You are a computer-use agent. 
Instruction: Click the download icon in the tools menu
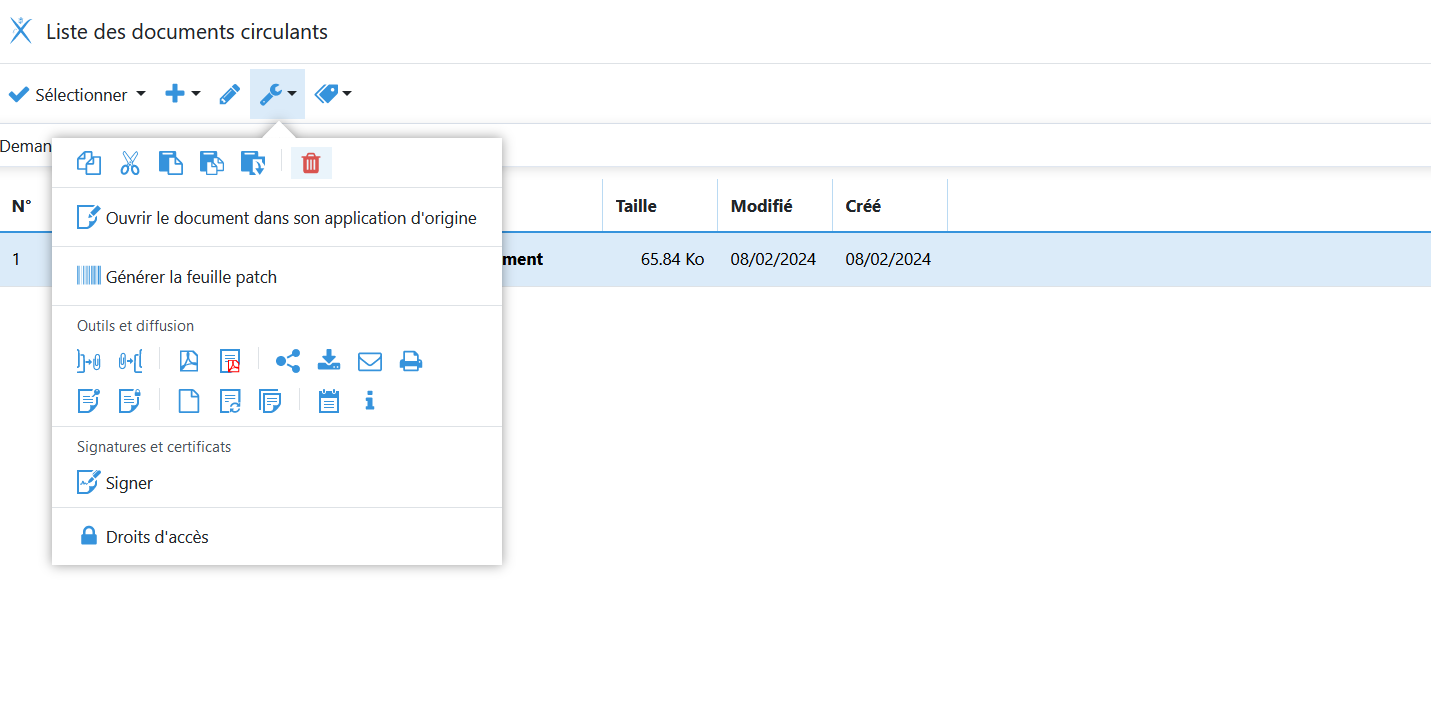pos(329,361)
